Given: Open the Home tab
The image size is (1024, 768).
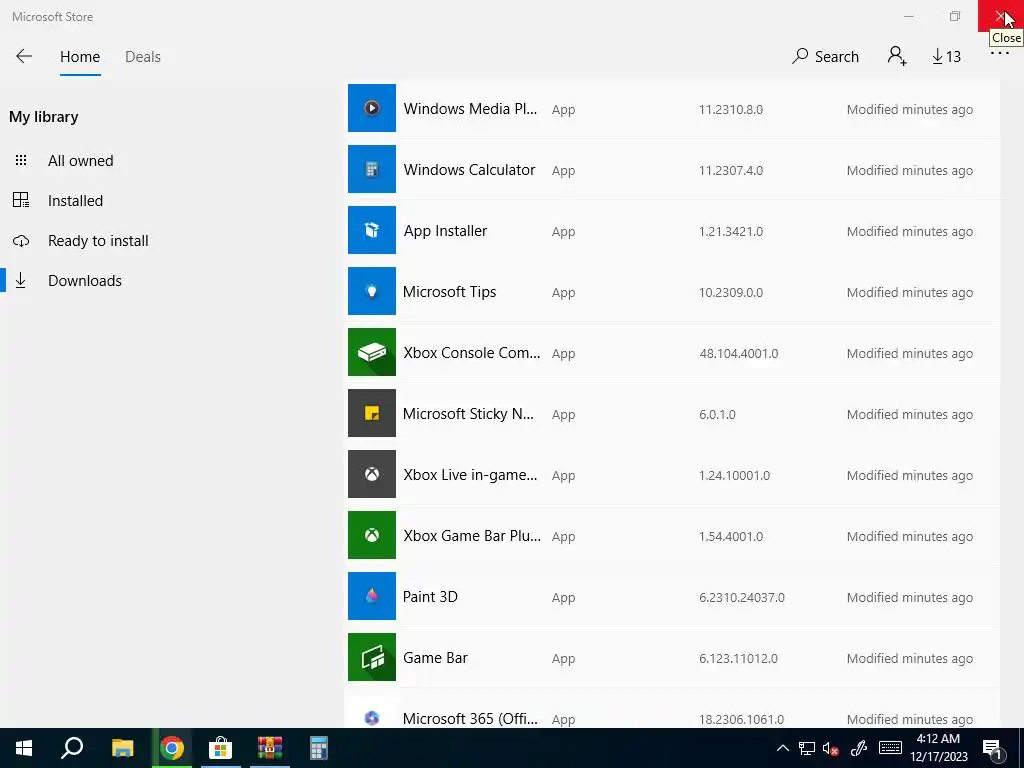Looking at the screenshot, I should click(x=80, y=57).
